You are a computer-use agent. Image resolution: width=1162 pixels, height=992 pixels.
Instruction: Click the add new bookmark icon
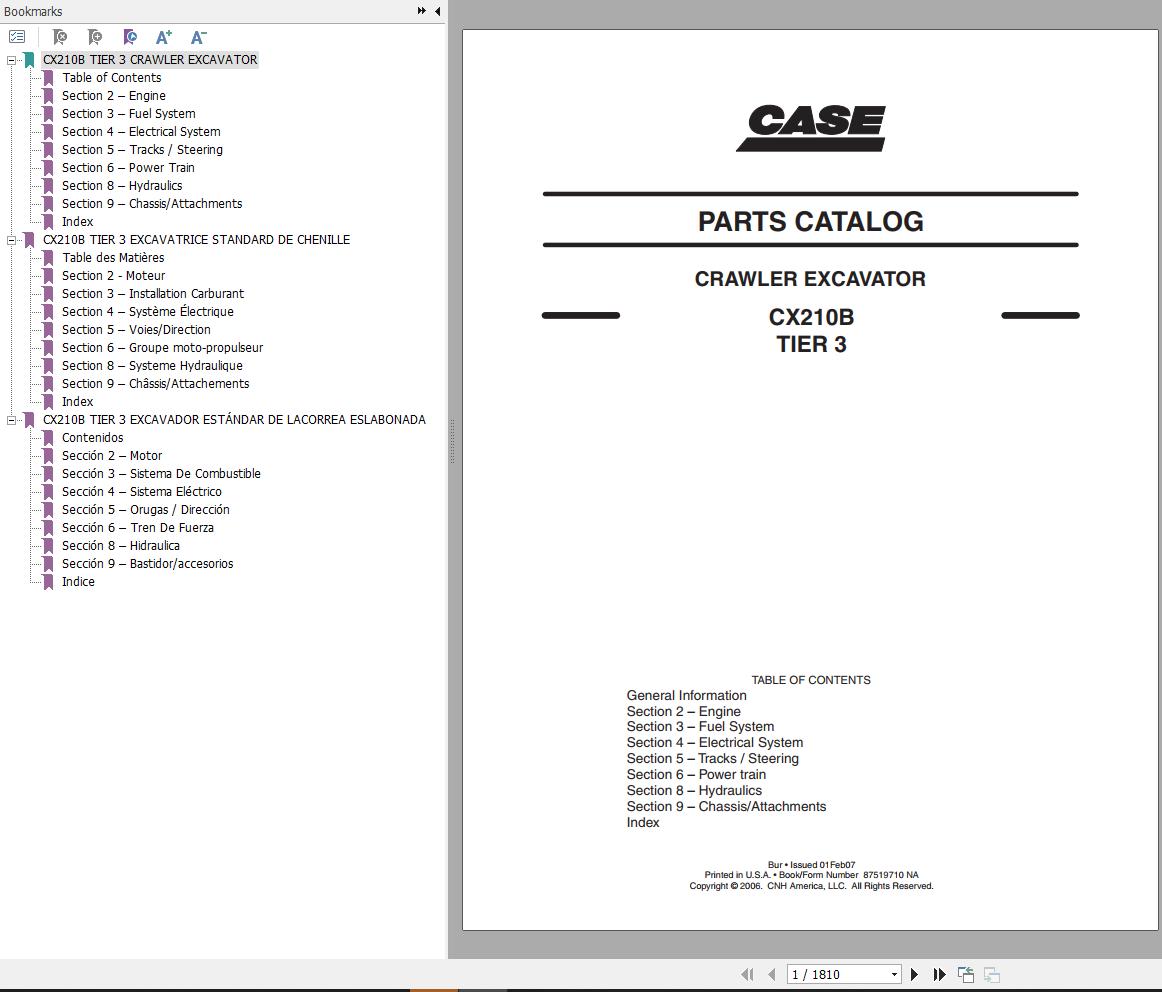(95, 36)
